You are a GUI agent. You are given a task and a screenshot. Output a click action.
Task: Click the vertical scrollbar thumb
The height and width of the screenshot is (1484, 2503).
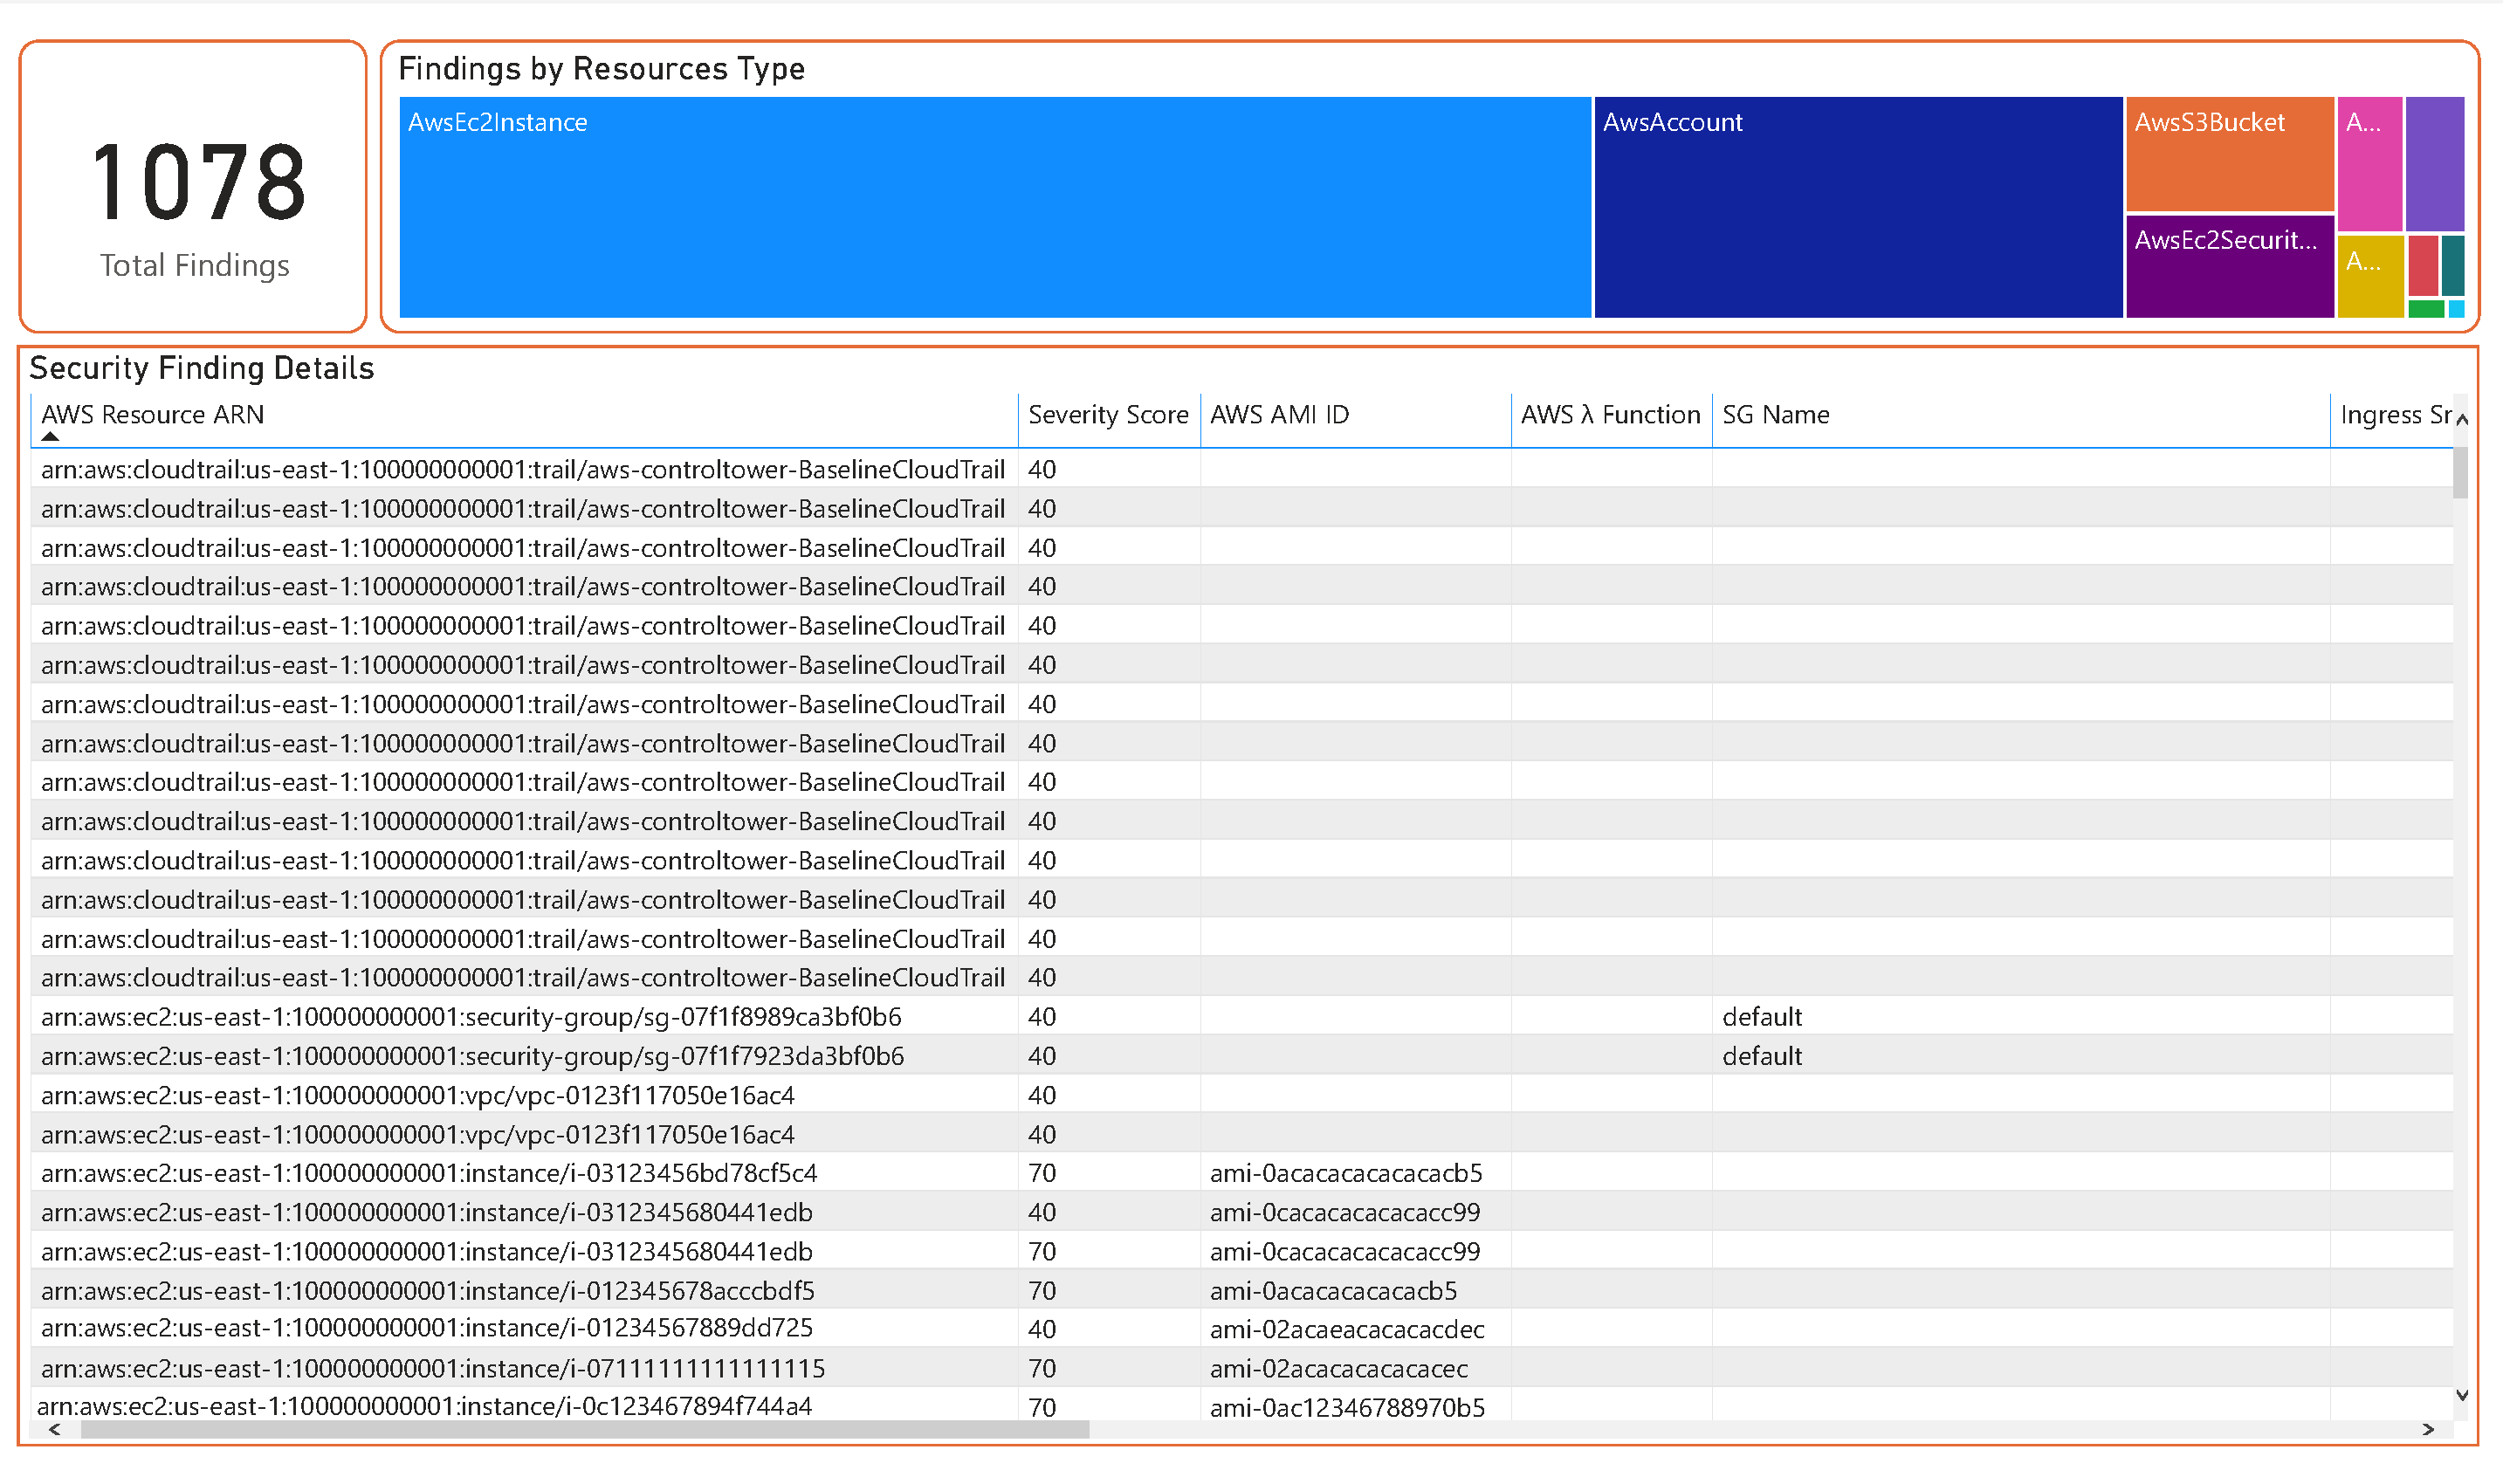[x=2460, y=471]
